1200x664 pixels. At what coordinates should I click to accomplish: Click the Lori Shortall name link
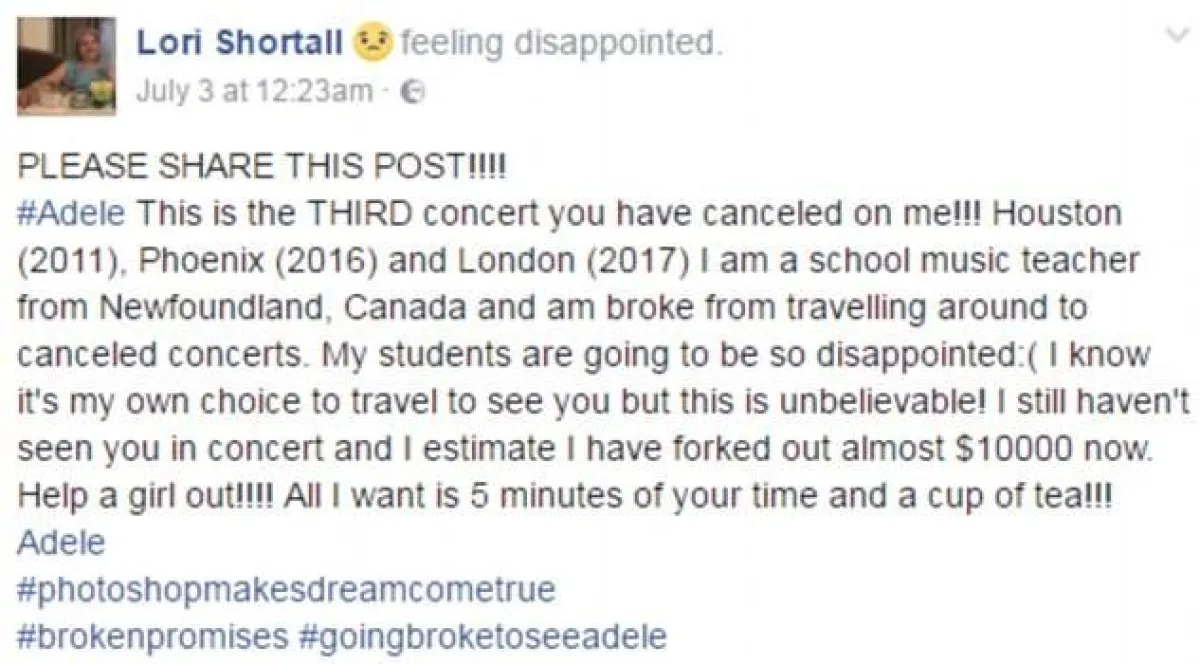(x=239, y=43)
